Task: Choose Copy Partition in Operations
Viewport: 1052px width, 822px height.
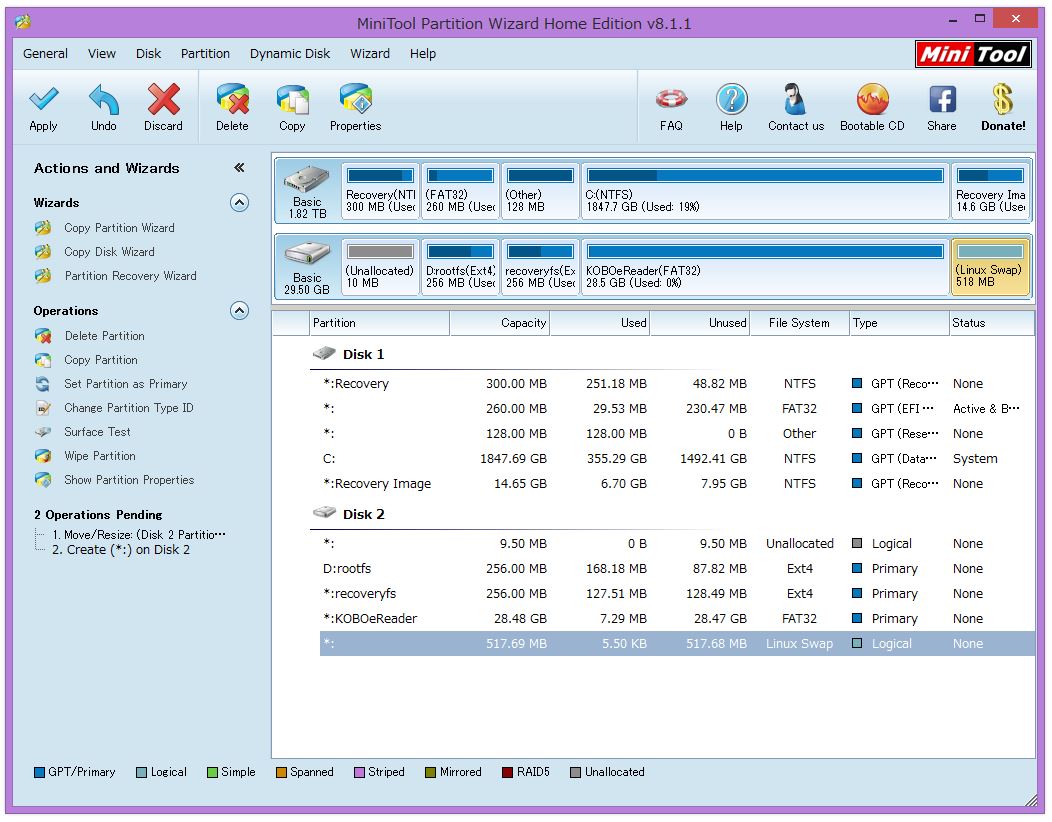Action: [x=101, y=360]
